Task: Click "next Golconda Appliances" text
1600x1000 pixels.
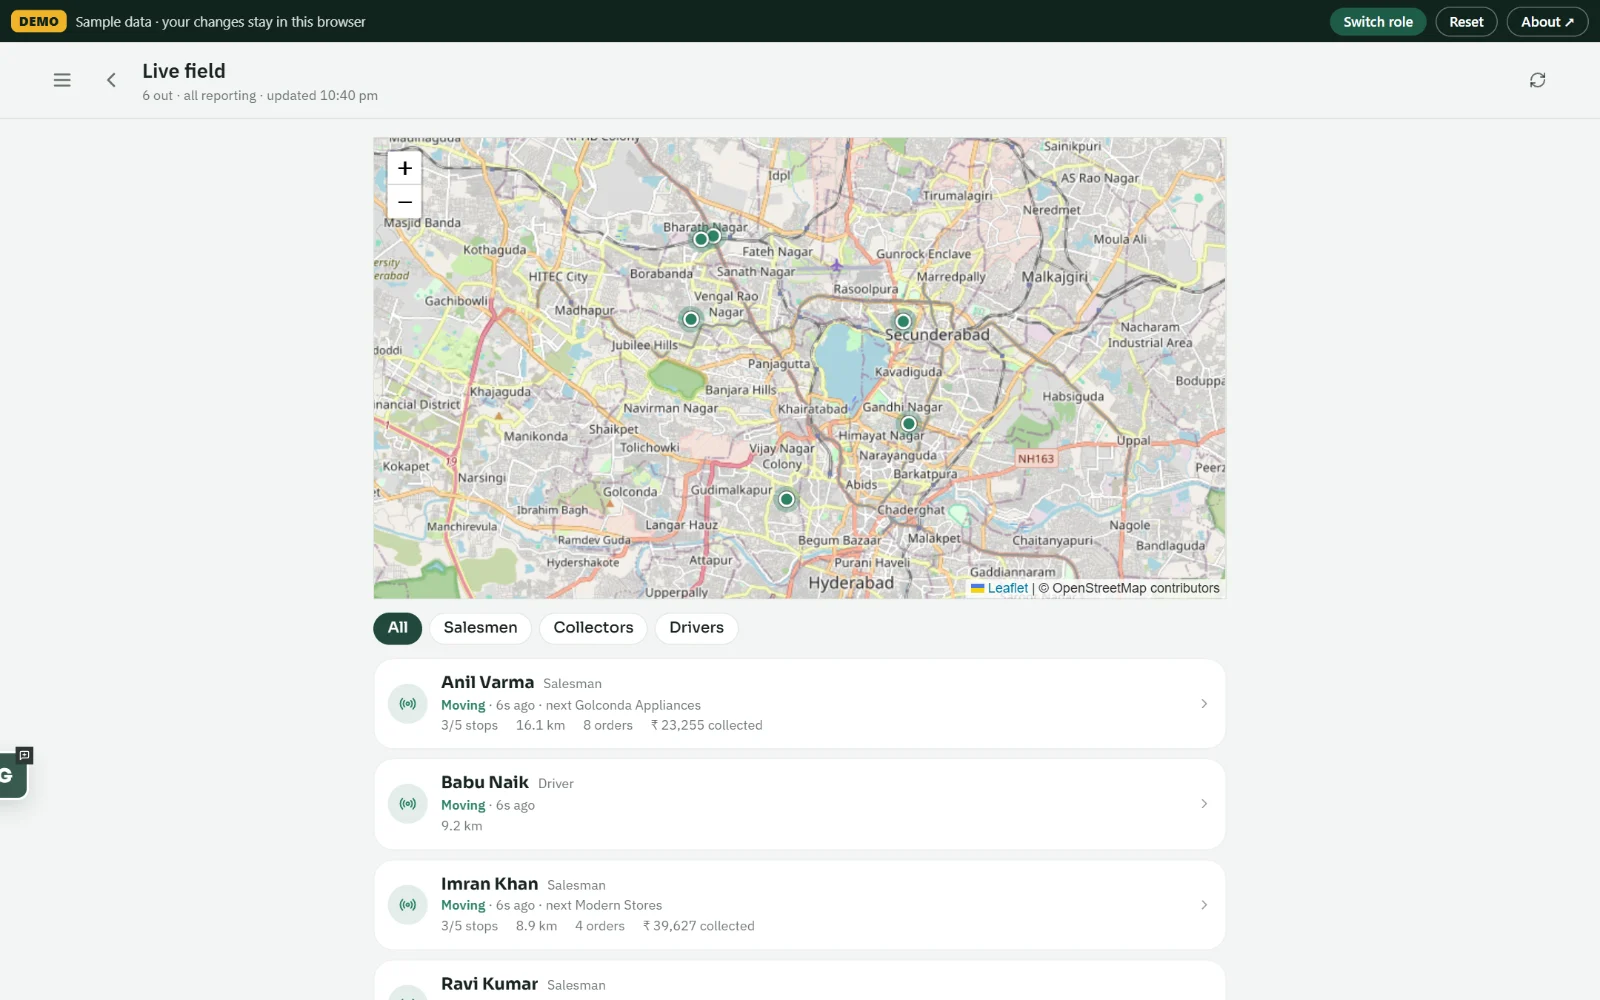Action: tap(623, 705)
